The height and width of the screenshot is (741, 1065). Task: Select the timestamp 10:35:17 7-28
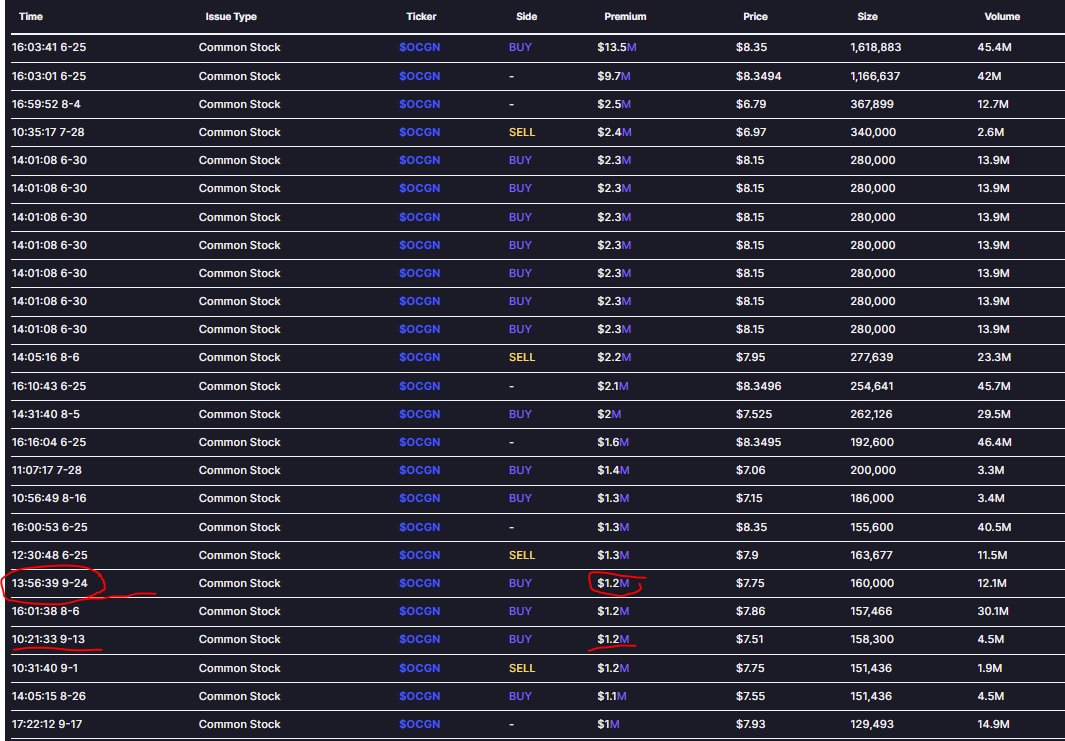(x=48, y=132)
